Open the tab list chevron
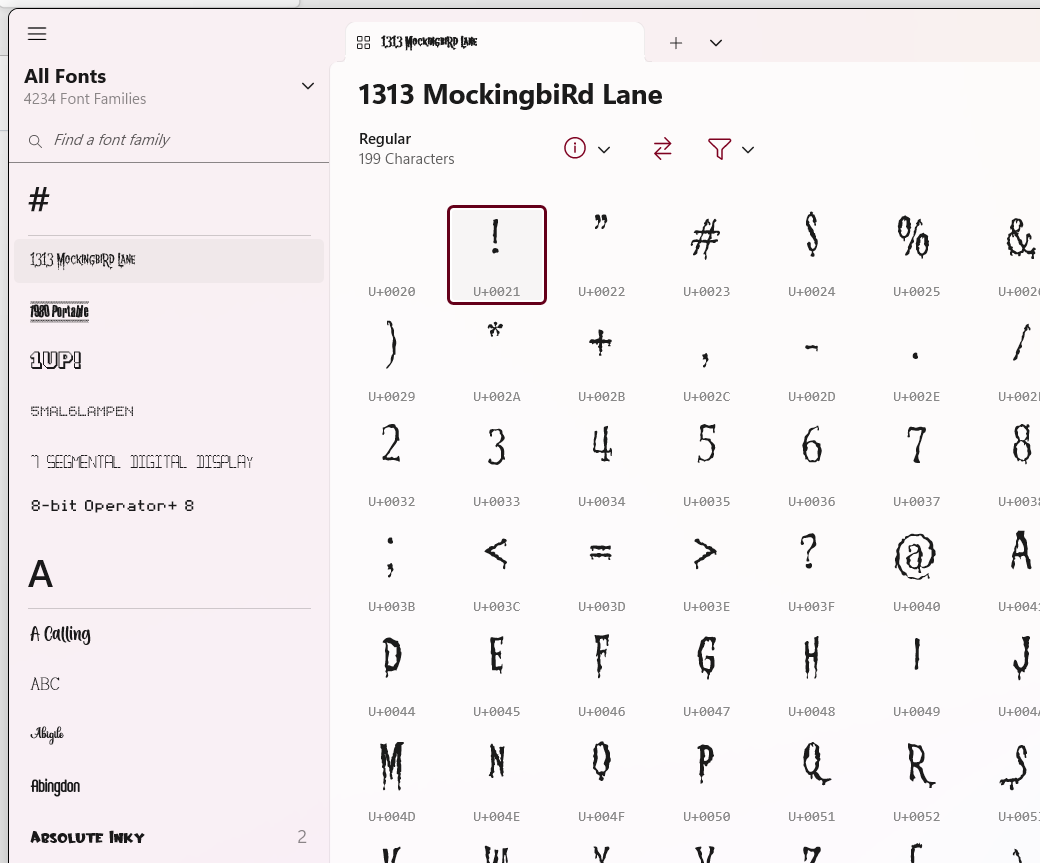The image size is (1040, 863). click(716, 43)
